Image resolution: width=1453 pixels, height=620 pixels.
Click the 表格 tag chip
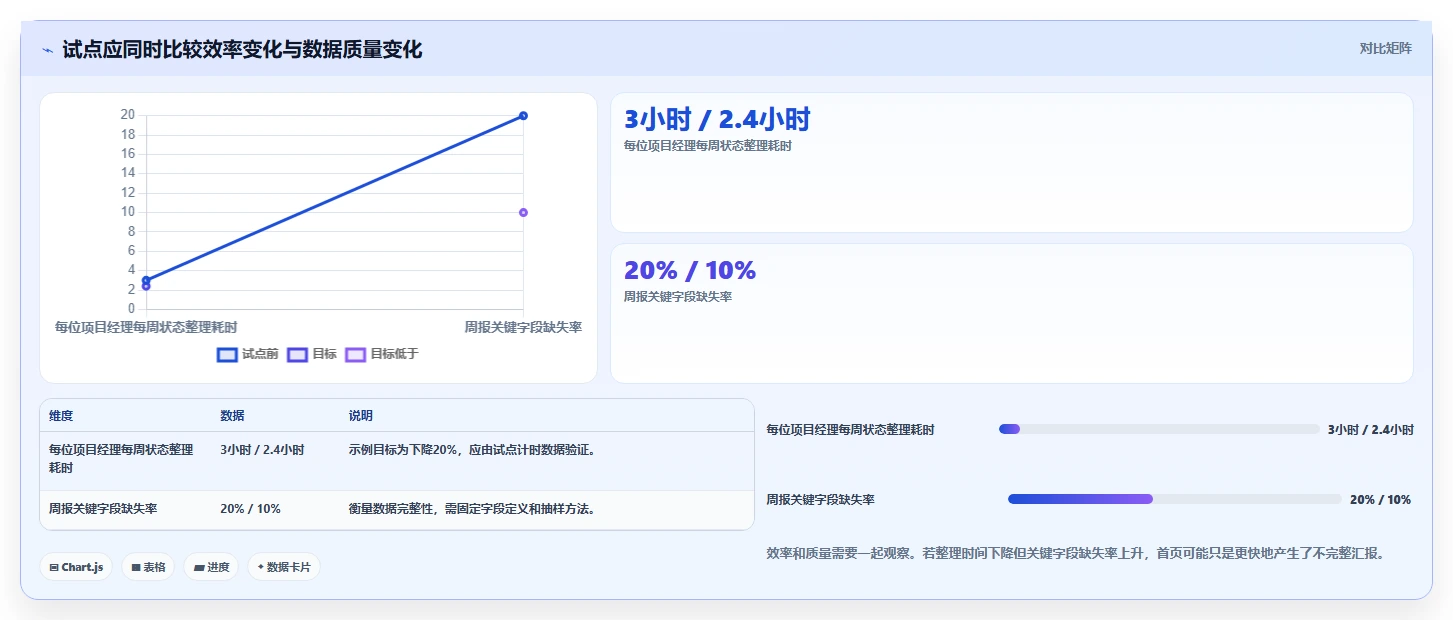point(148,567)
